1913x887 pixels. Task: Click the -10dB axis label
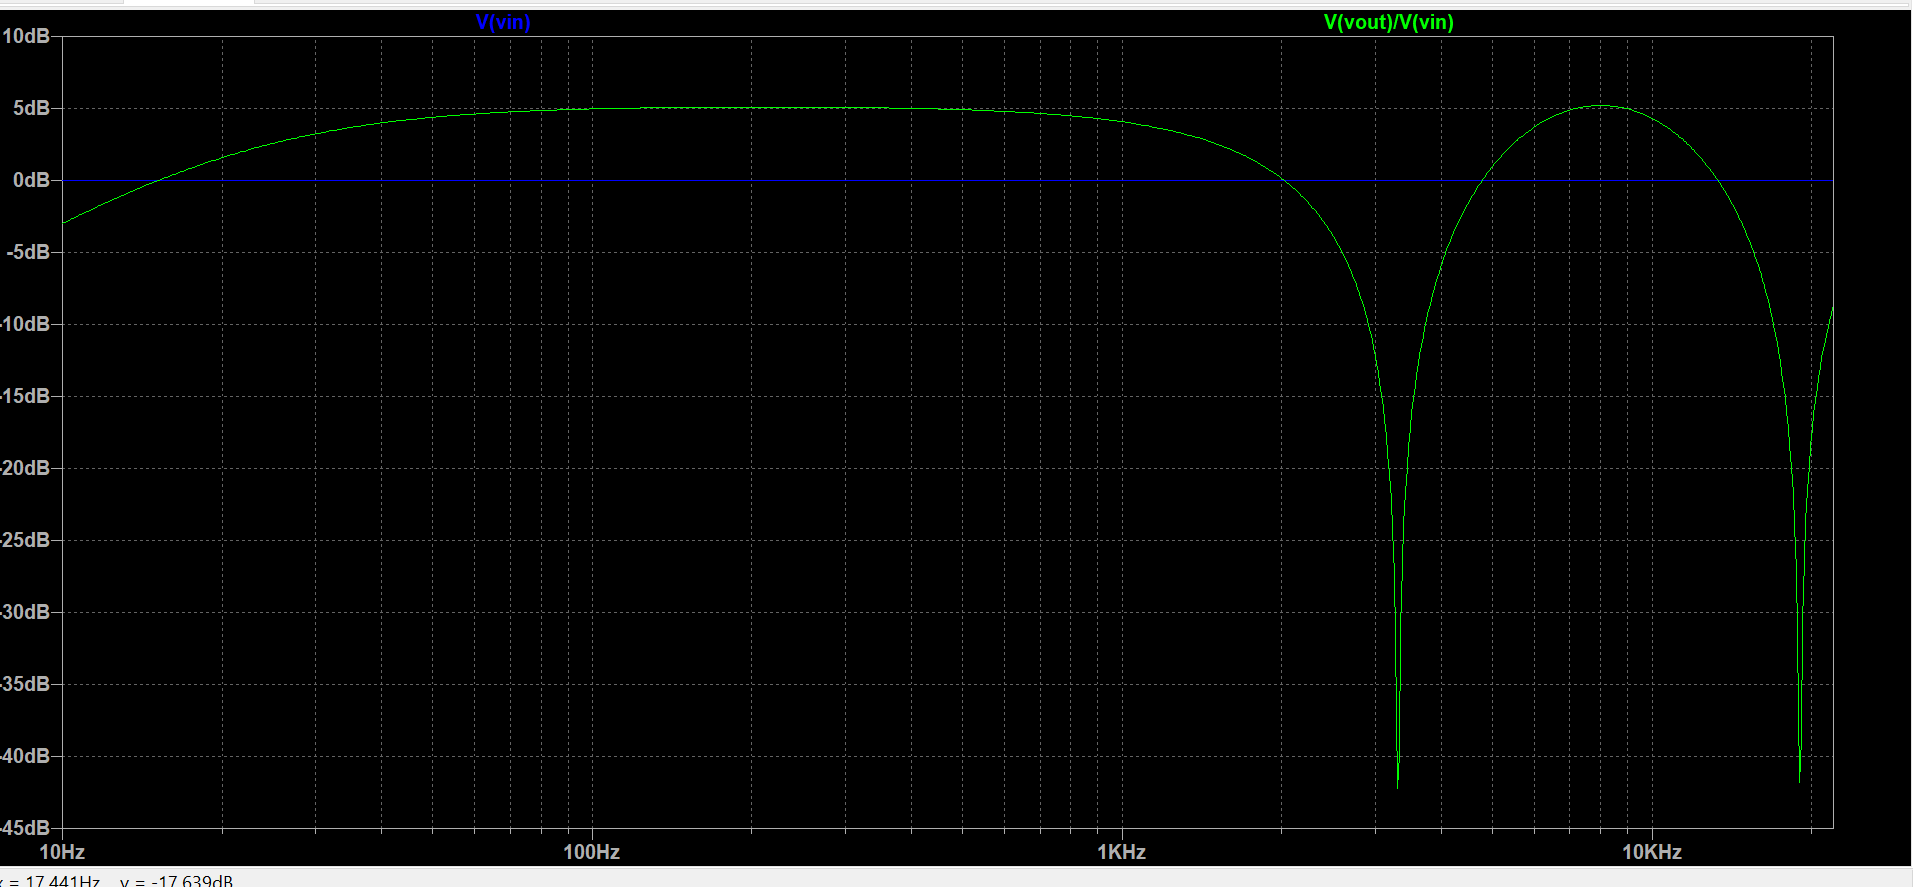pyautogui.click(x=25, y=324)
